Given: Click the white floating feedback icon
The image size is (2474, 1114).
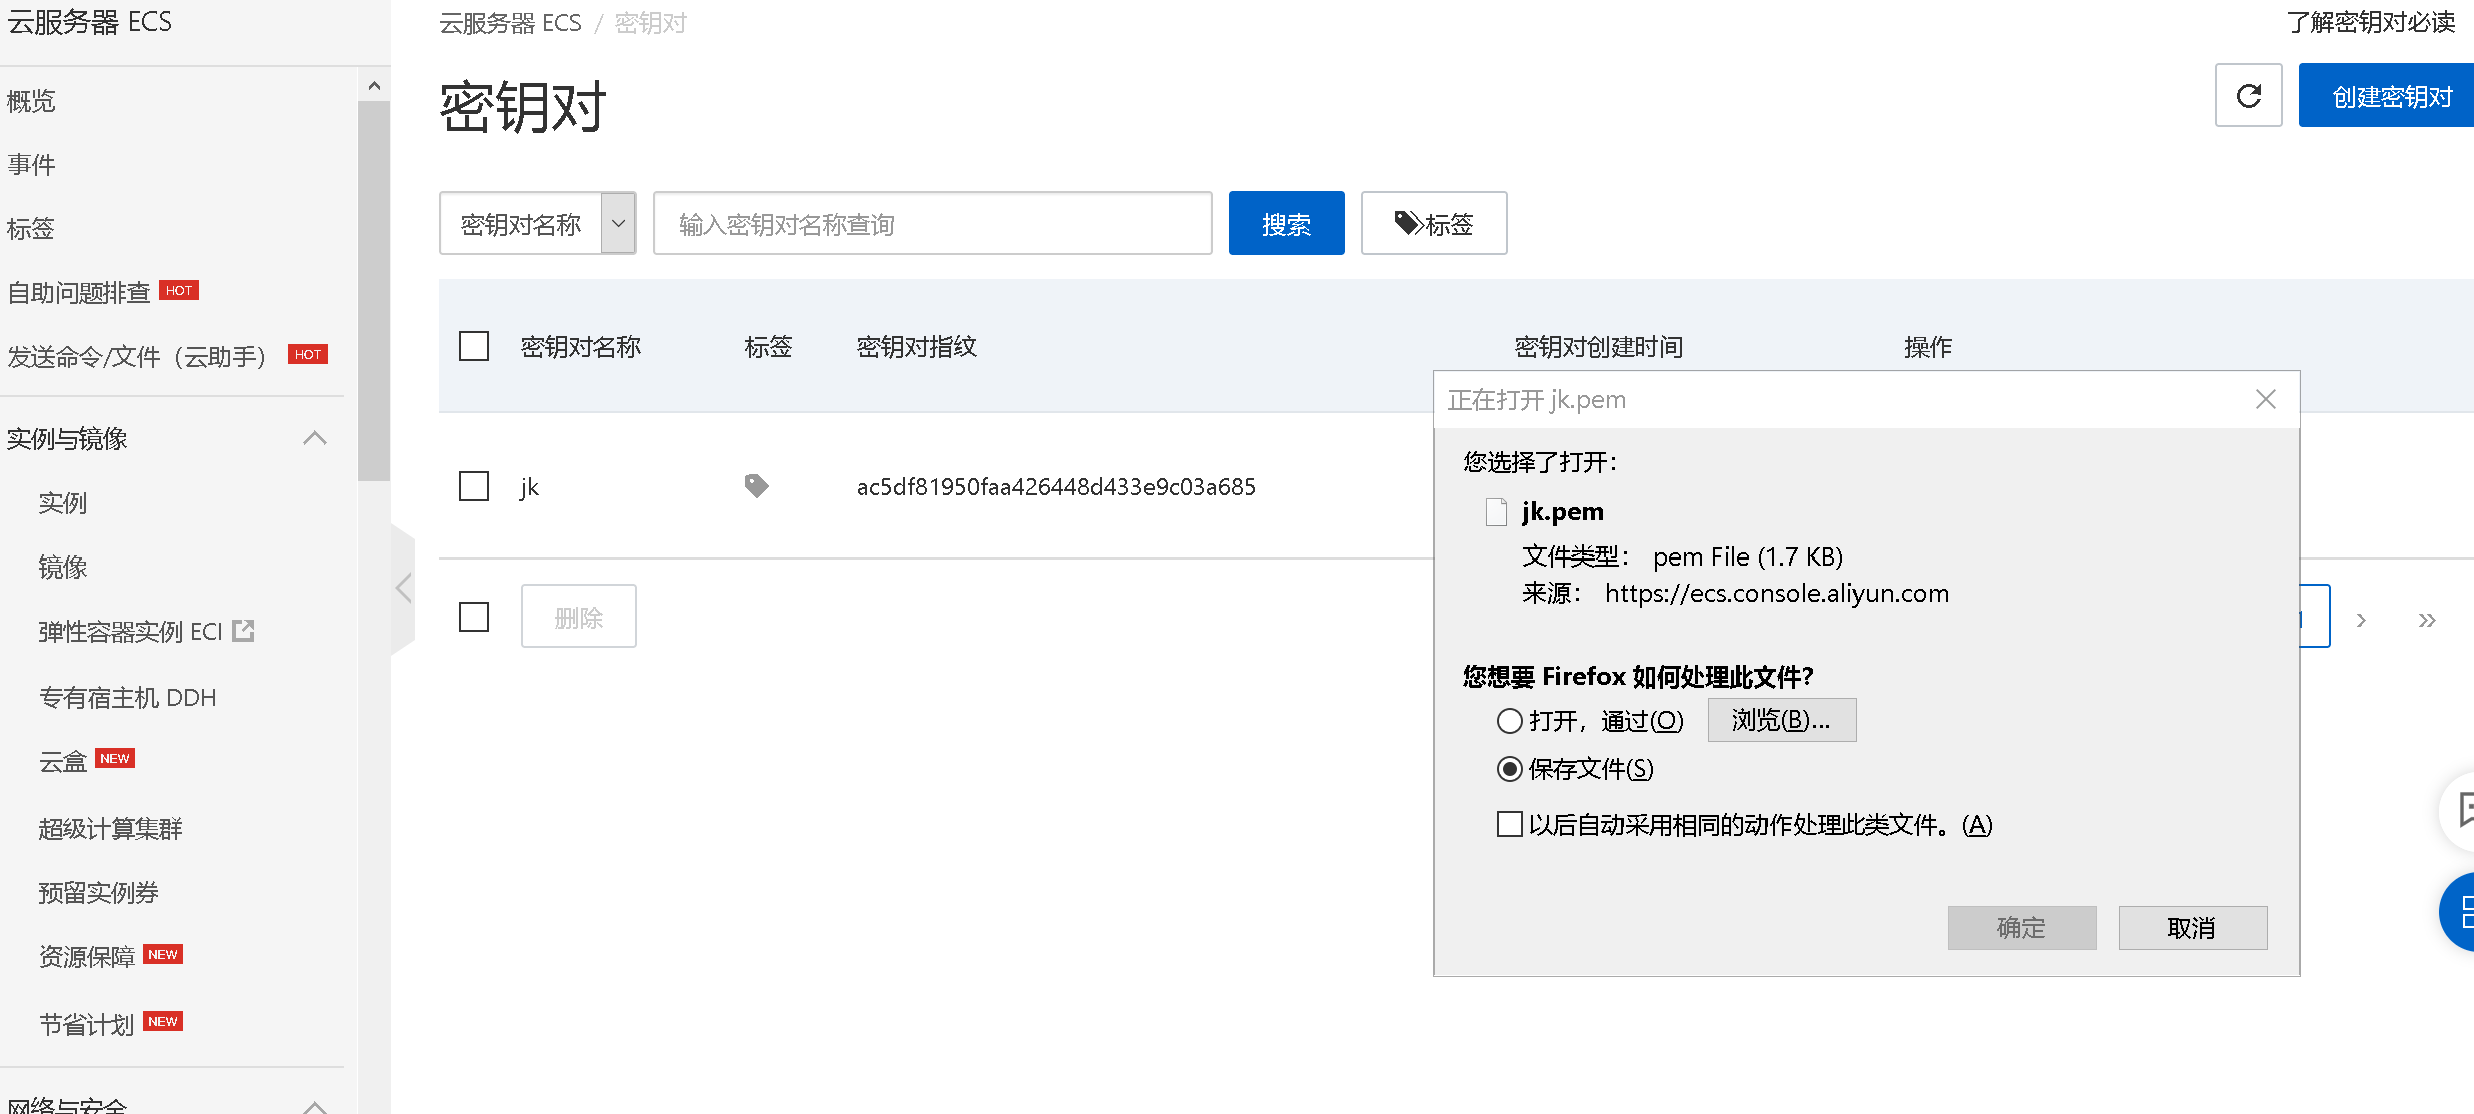Looking at the screenshot, I should coord(2458,810).
